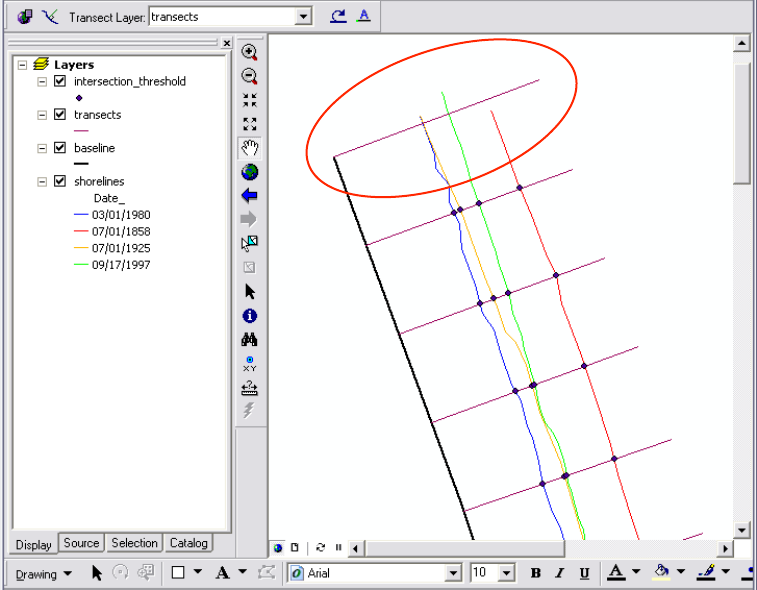Go back to previous extent arrow
Viewport: 757px width, 590px height.
(250, 195)
